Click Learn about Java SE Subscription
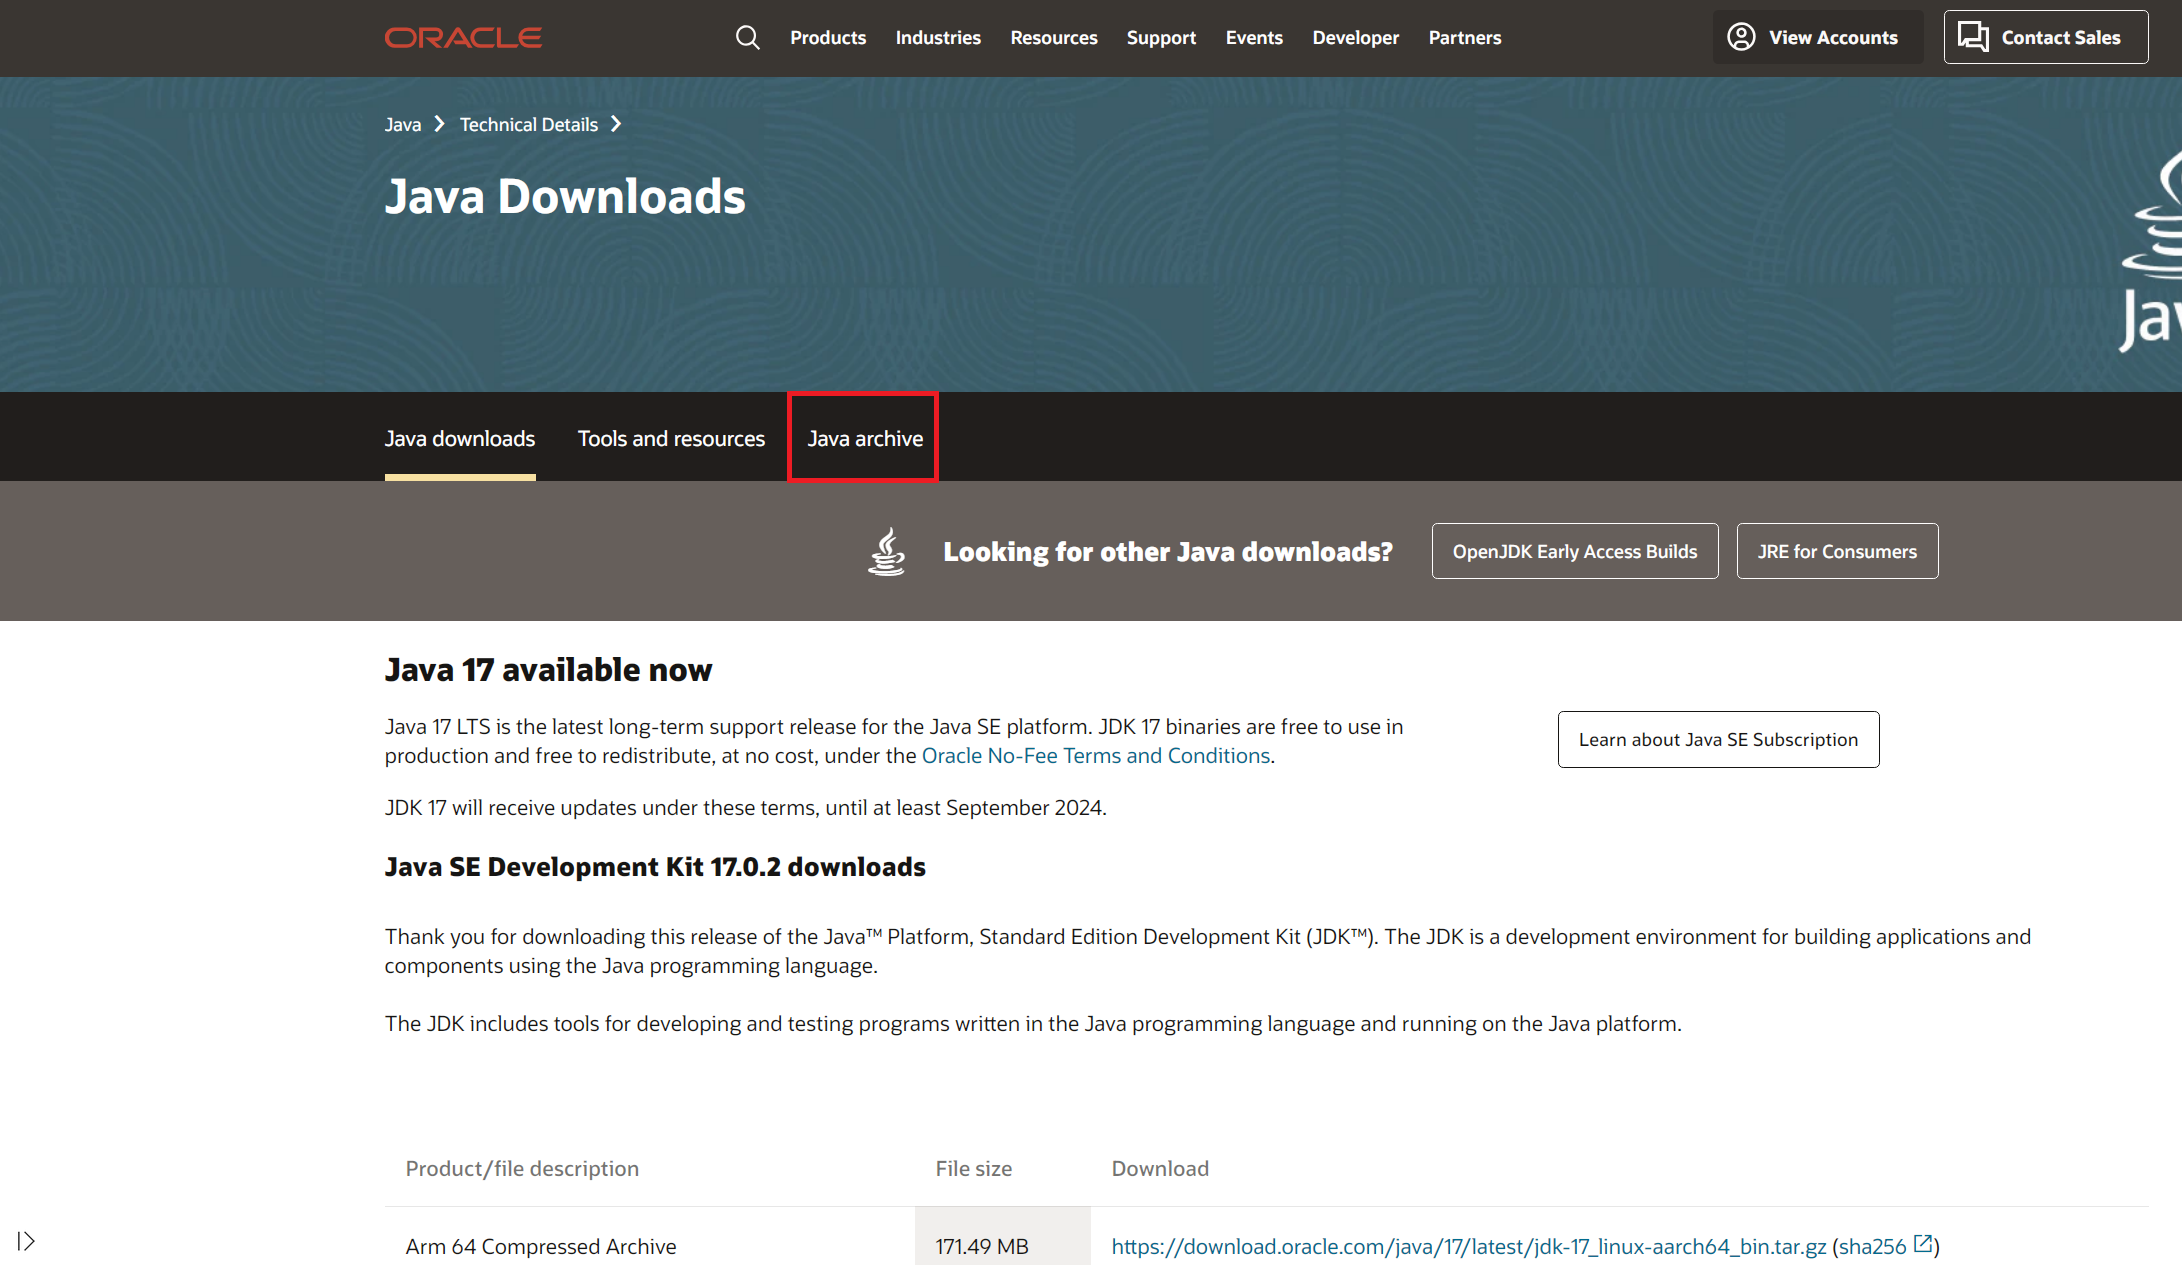Image resolution: width=2182 pixels, height=1265 pixels. 1718,740
